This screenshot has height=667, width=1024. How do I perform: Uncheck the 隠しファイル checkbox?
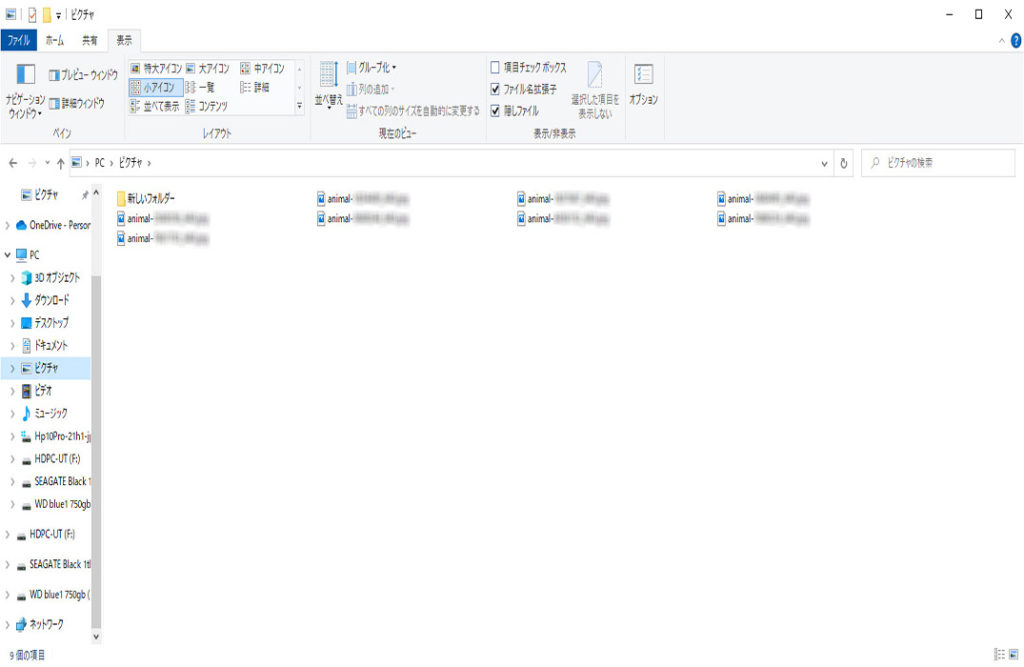[495, 110]
